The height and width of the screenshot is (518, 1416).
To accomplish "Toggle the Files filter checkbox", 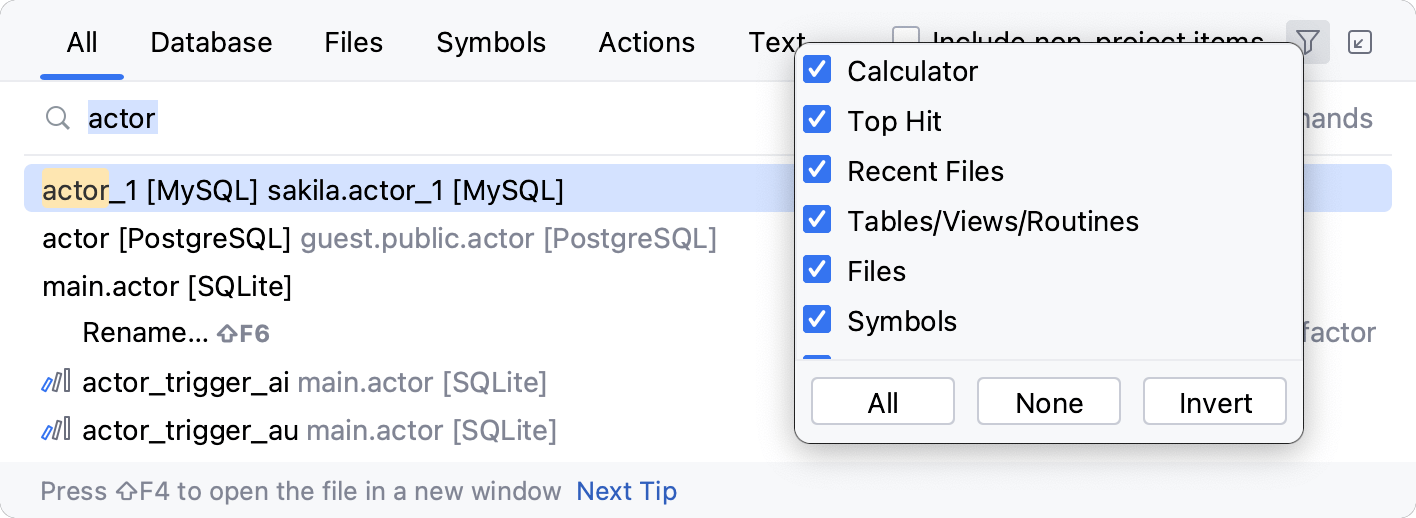I will click(818, 271).
